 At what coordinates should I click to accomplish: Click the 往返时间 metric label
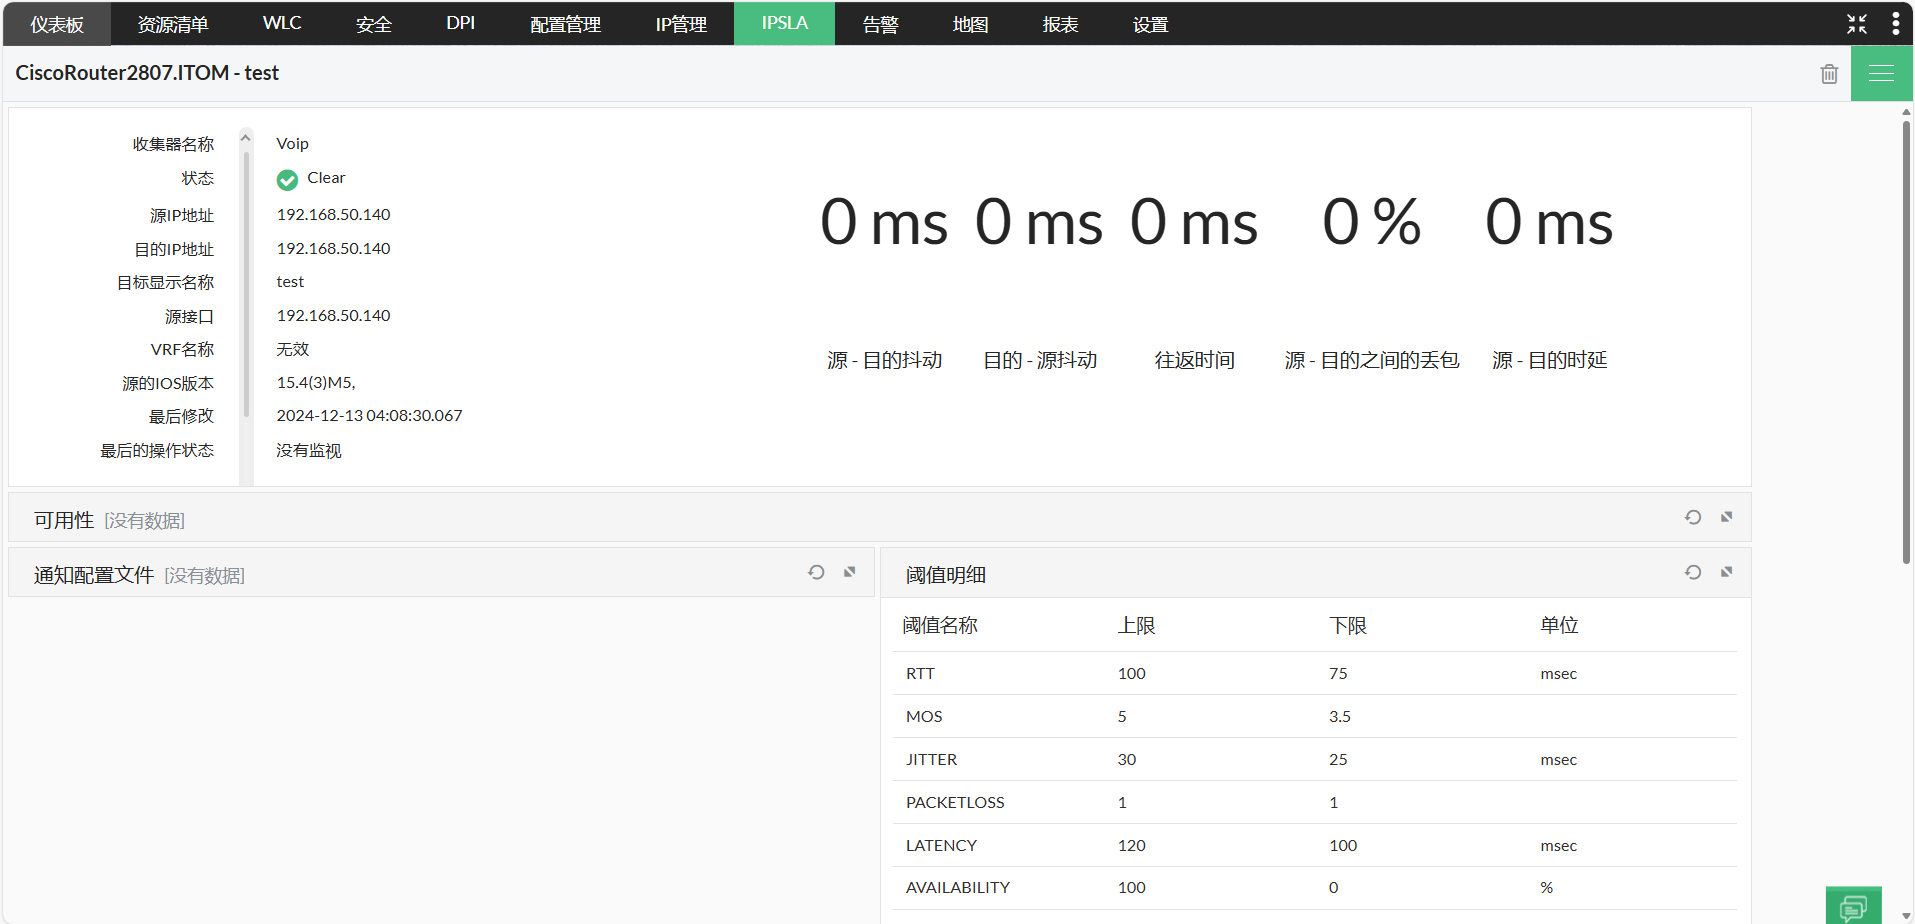tap(1195, 360)
